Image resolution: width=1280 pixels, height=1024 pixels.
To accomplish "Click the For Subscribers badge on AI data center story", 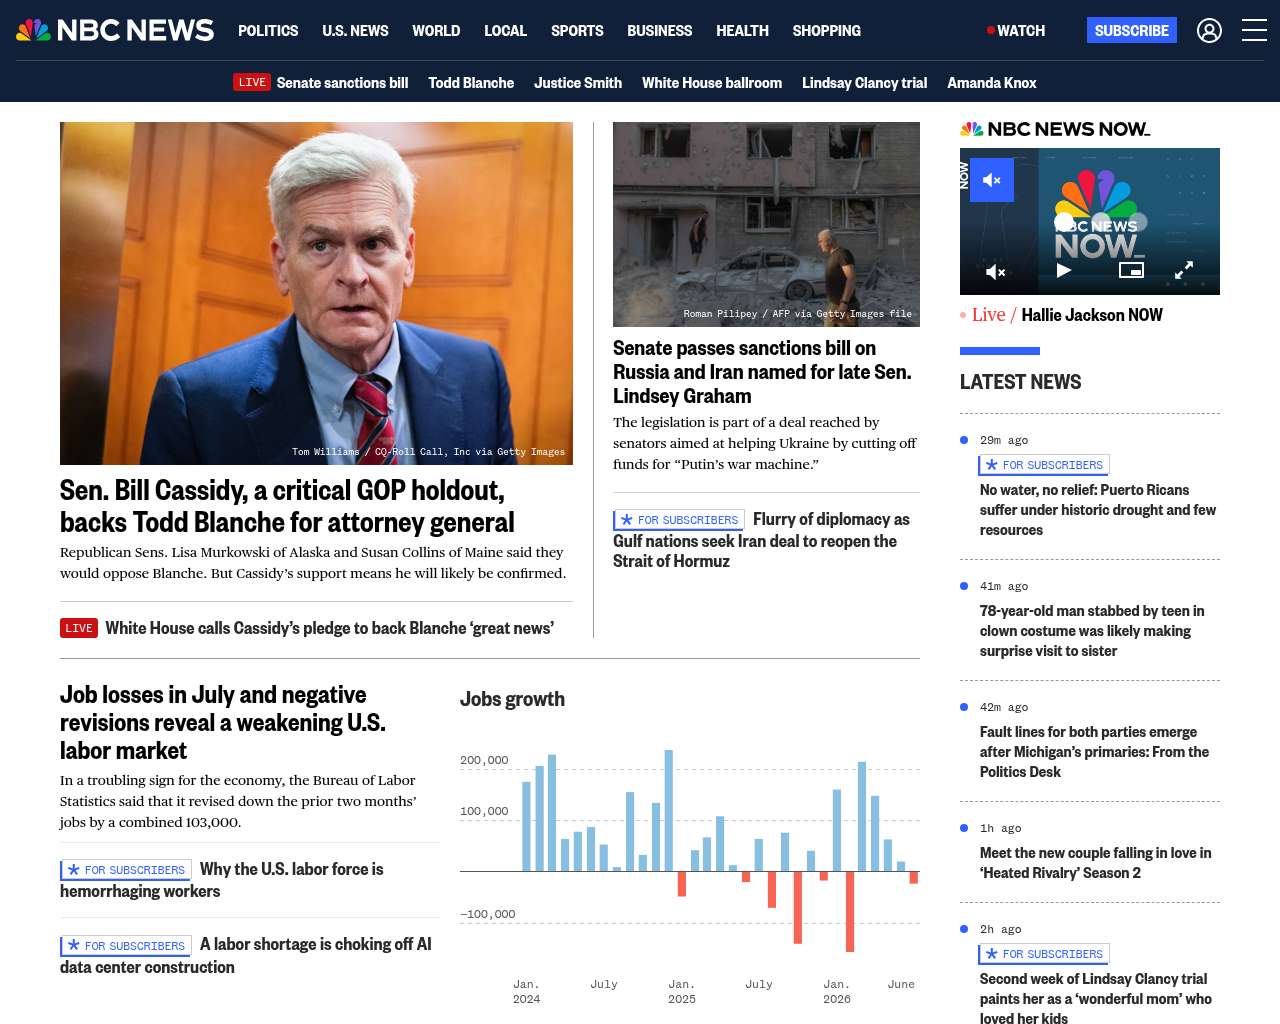I will [x=126, y=945].
